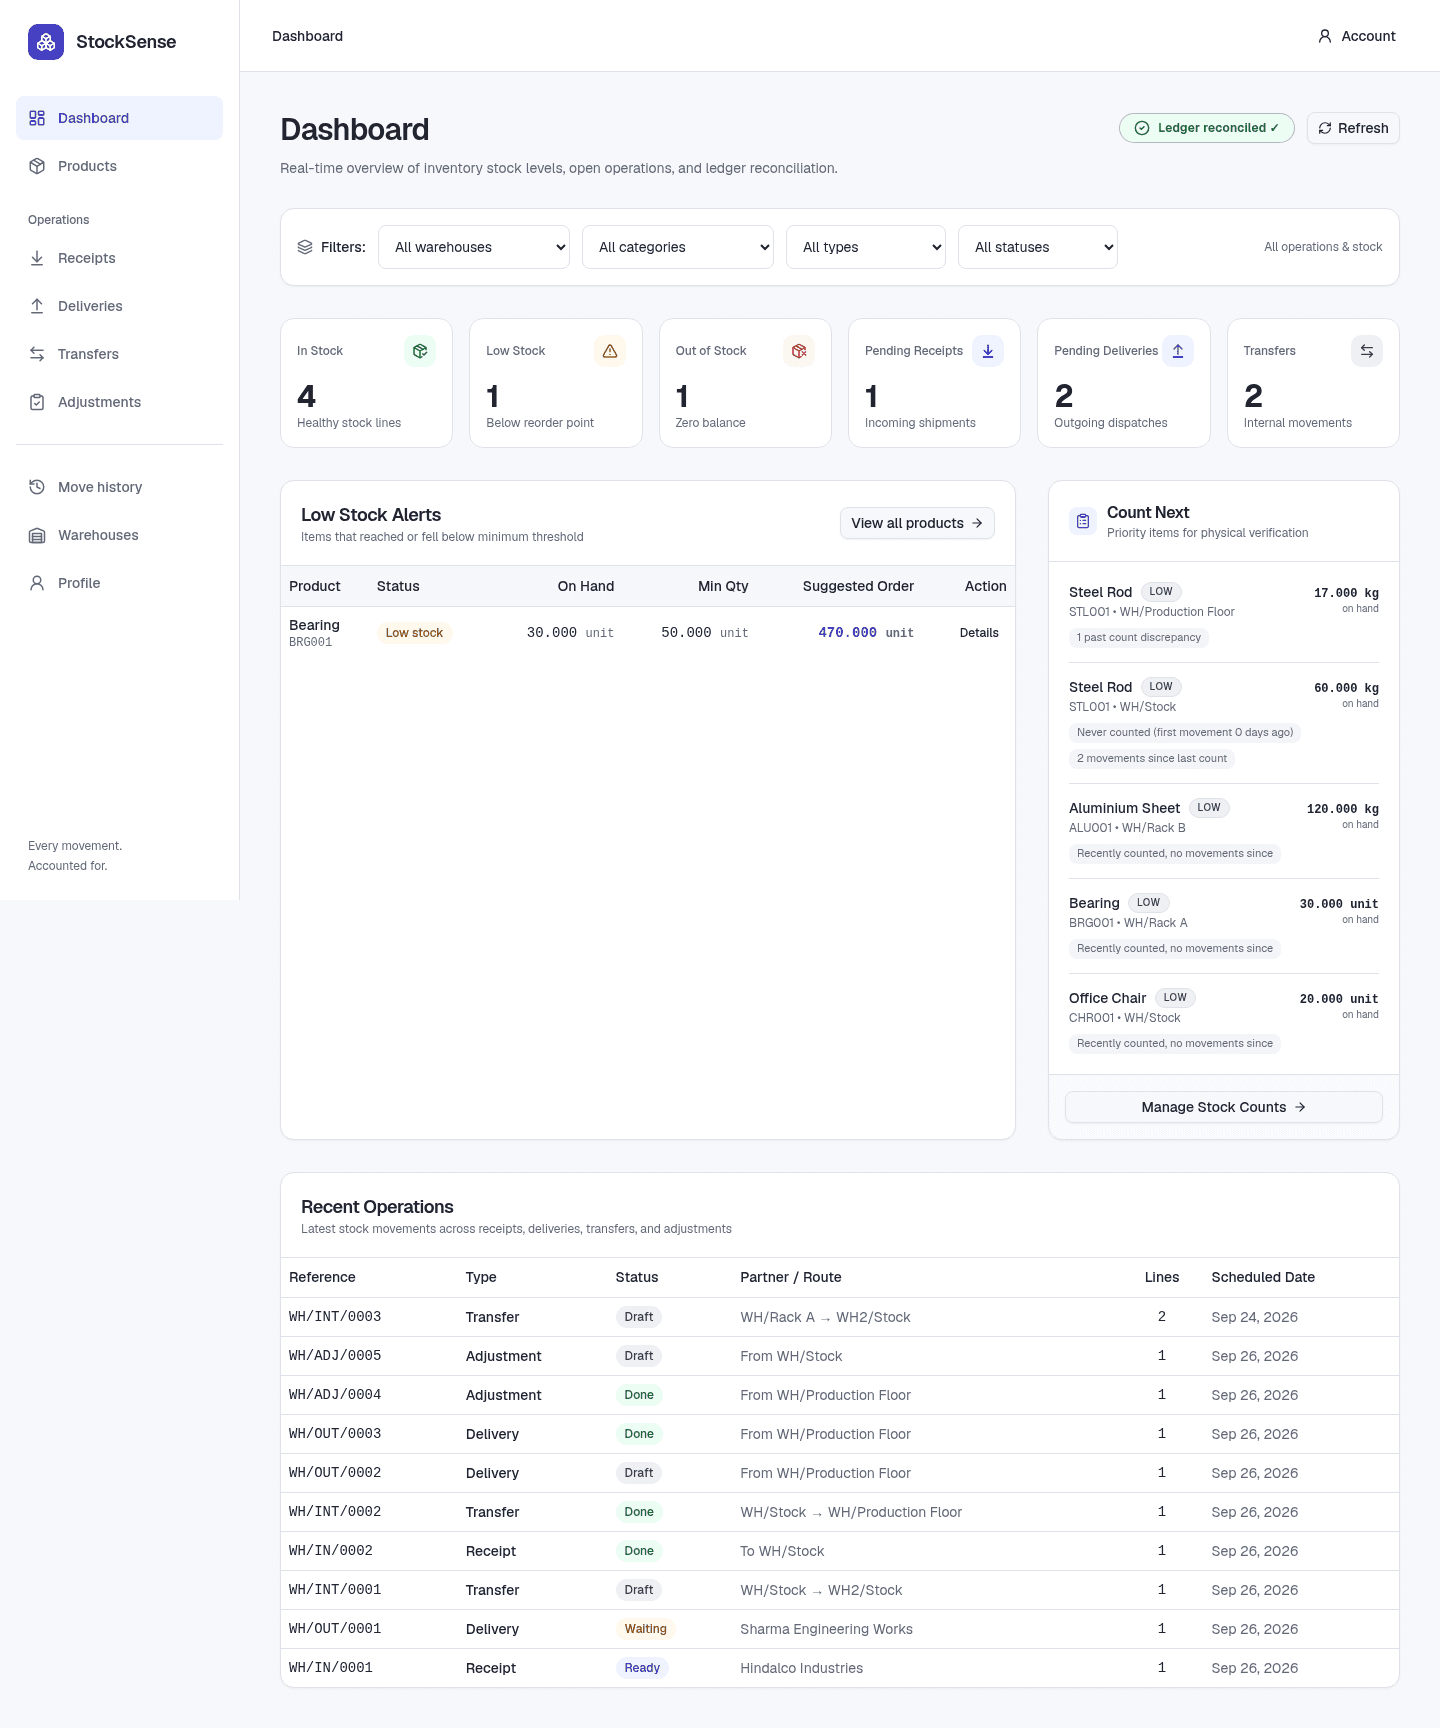Click the Scheduled Date column header
This screenshot has height=1728, width=1440.
pyautogui.click(x=1263, y=1277)
